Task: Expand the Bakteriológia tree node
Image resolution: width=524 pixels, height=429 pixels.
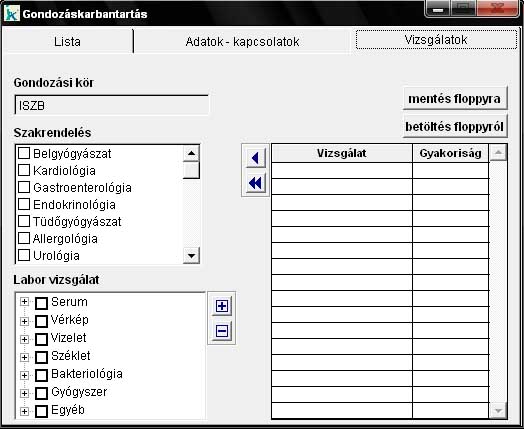Action: (24, 375)
